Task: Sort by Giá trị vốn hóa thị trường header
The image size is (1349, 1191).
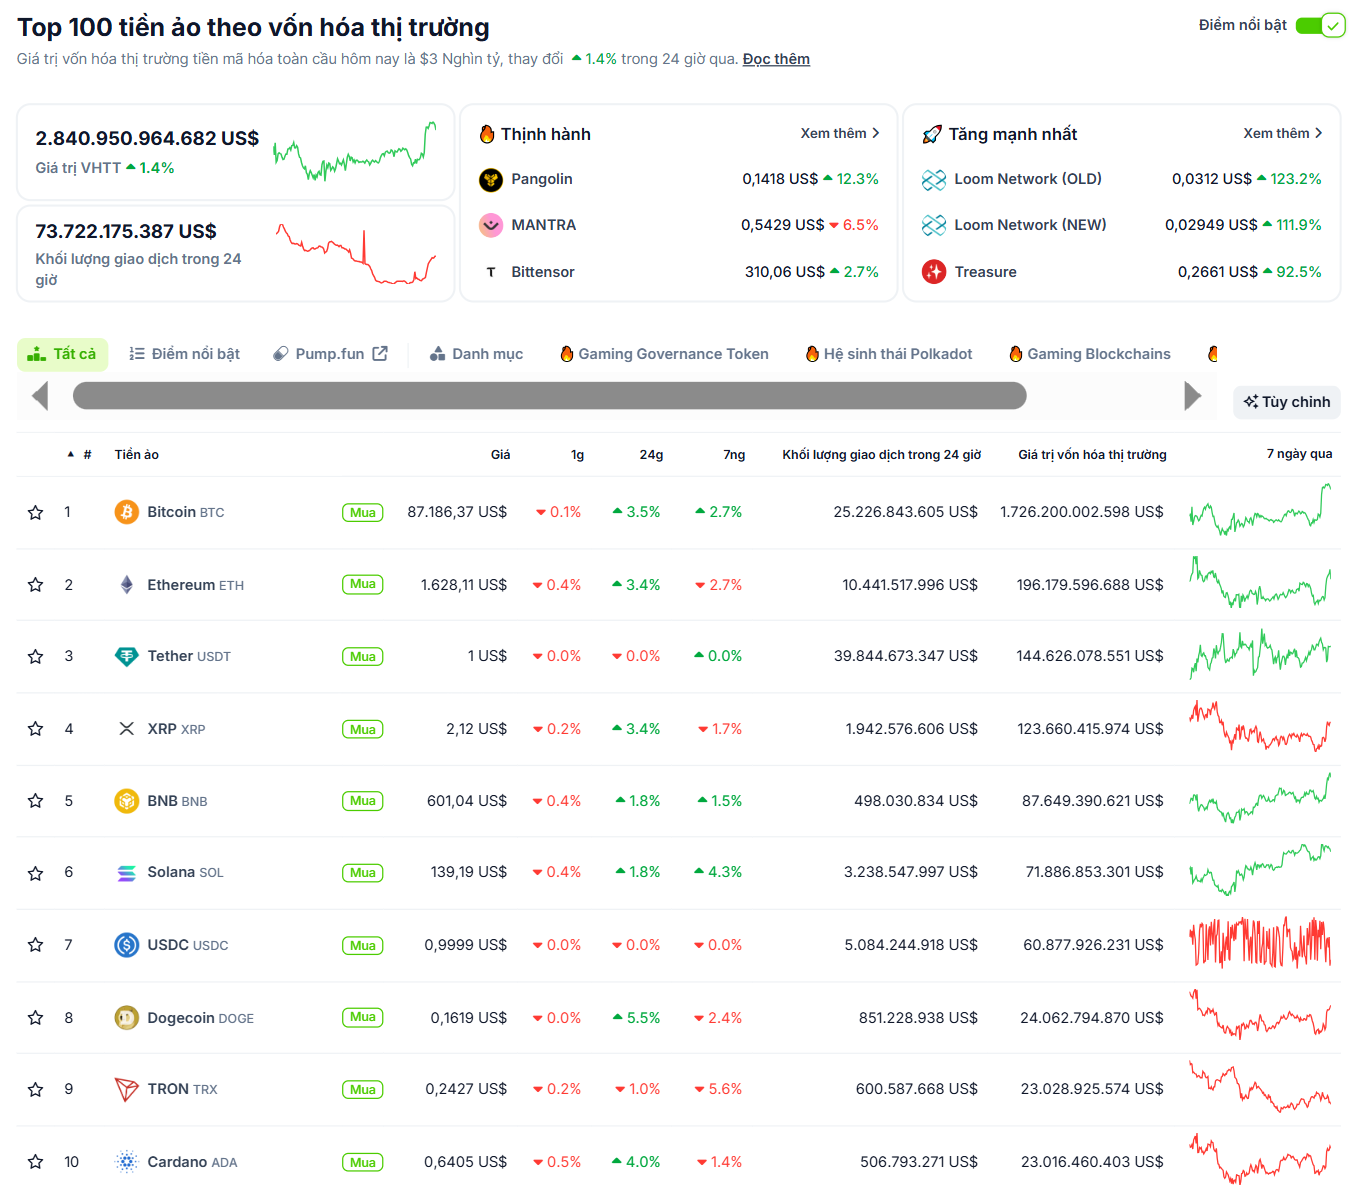Action: pyautogui.click(x=1092, y=454)
